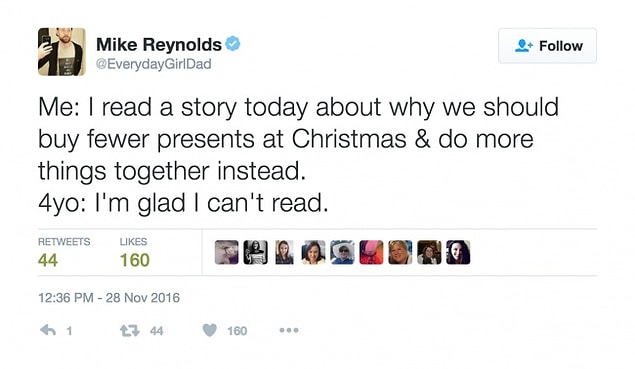Viewport: 635px width, 369px height.
Task: Open the @EverydayGirlDad handle link
Action: (x=153, y=64)
